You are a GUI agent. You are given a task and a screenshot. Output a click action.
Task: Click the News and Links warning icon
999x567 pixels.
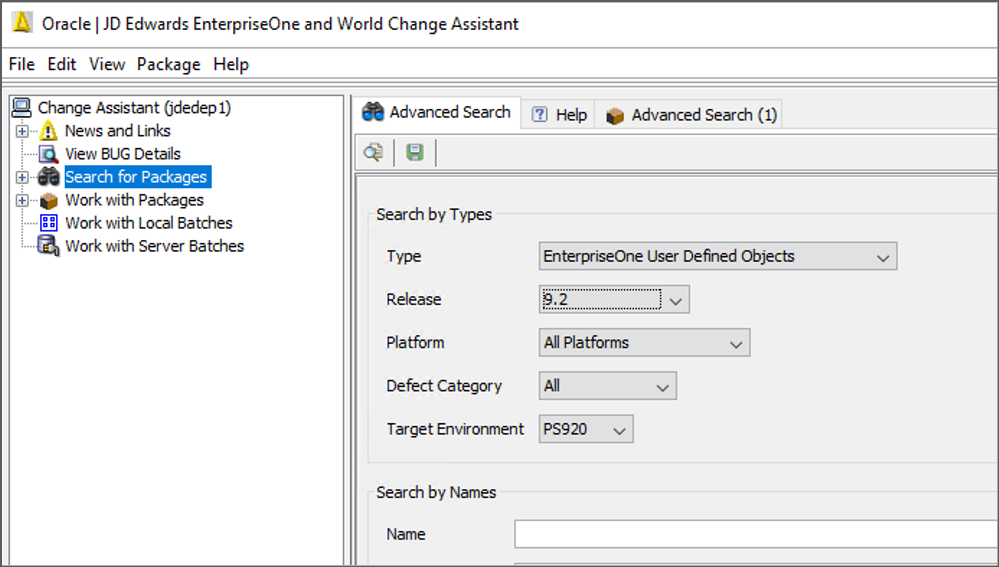[48, 131]
